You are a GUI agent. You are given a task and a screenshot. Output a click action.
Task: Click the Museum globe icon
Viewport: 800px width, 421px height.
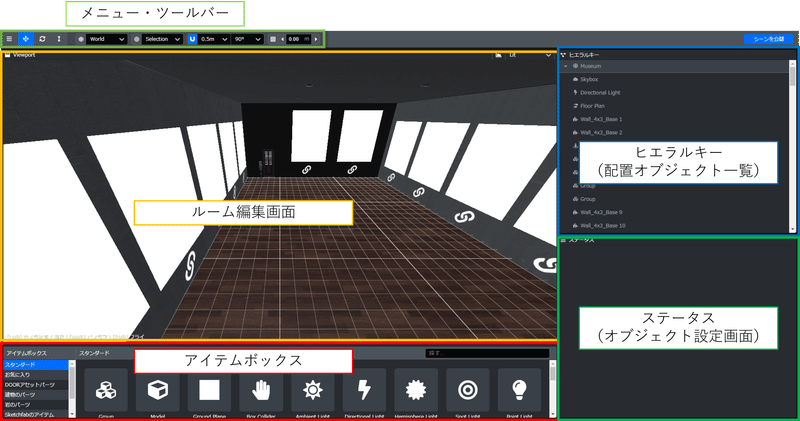pos(576,66)
